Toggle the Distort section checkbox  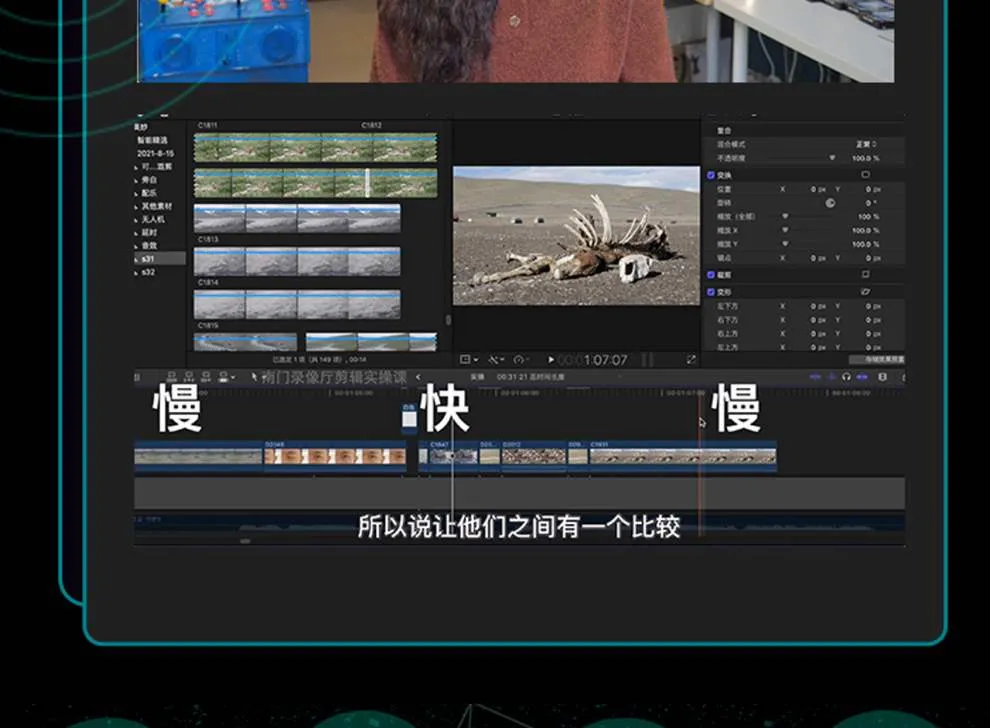(711, 291)
